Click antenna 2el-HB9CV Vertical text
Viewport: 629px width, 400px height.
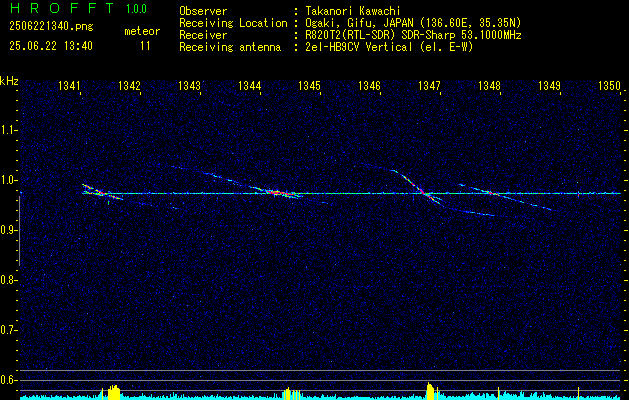click(x=359, y=47)
